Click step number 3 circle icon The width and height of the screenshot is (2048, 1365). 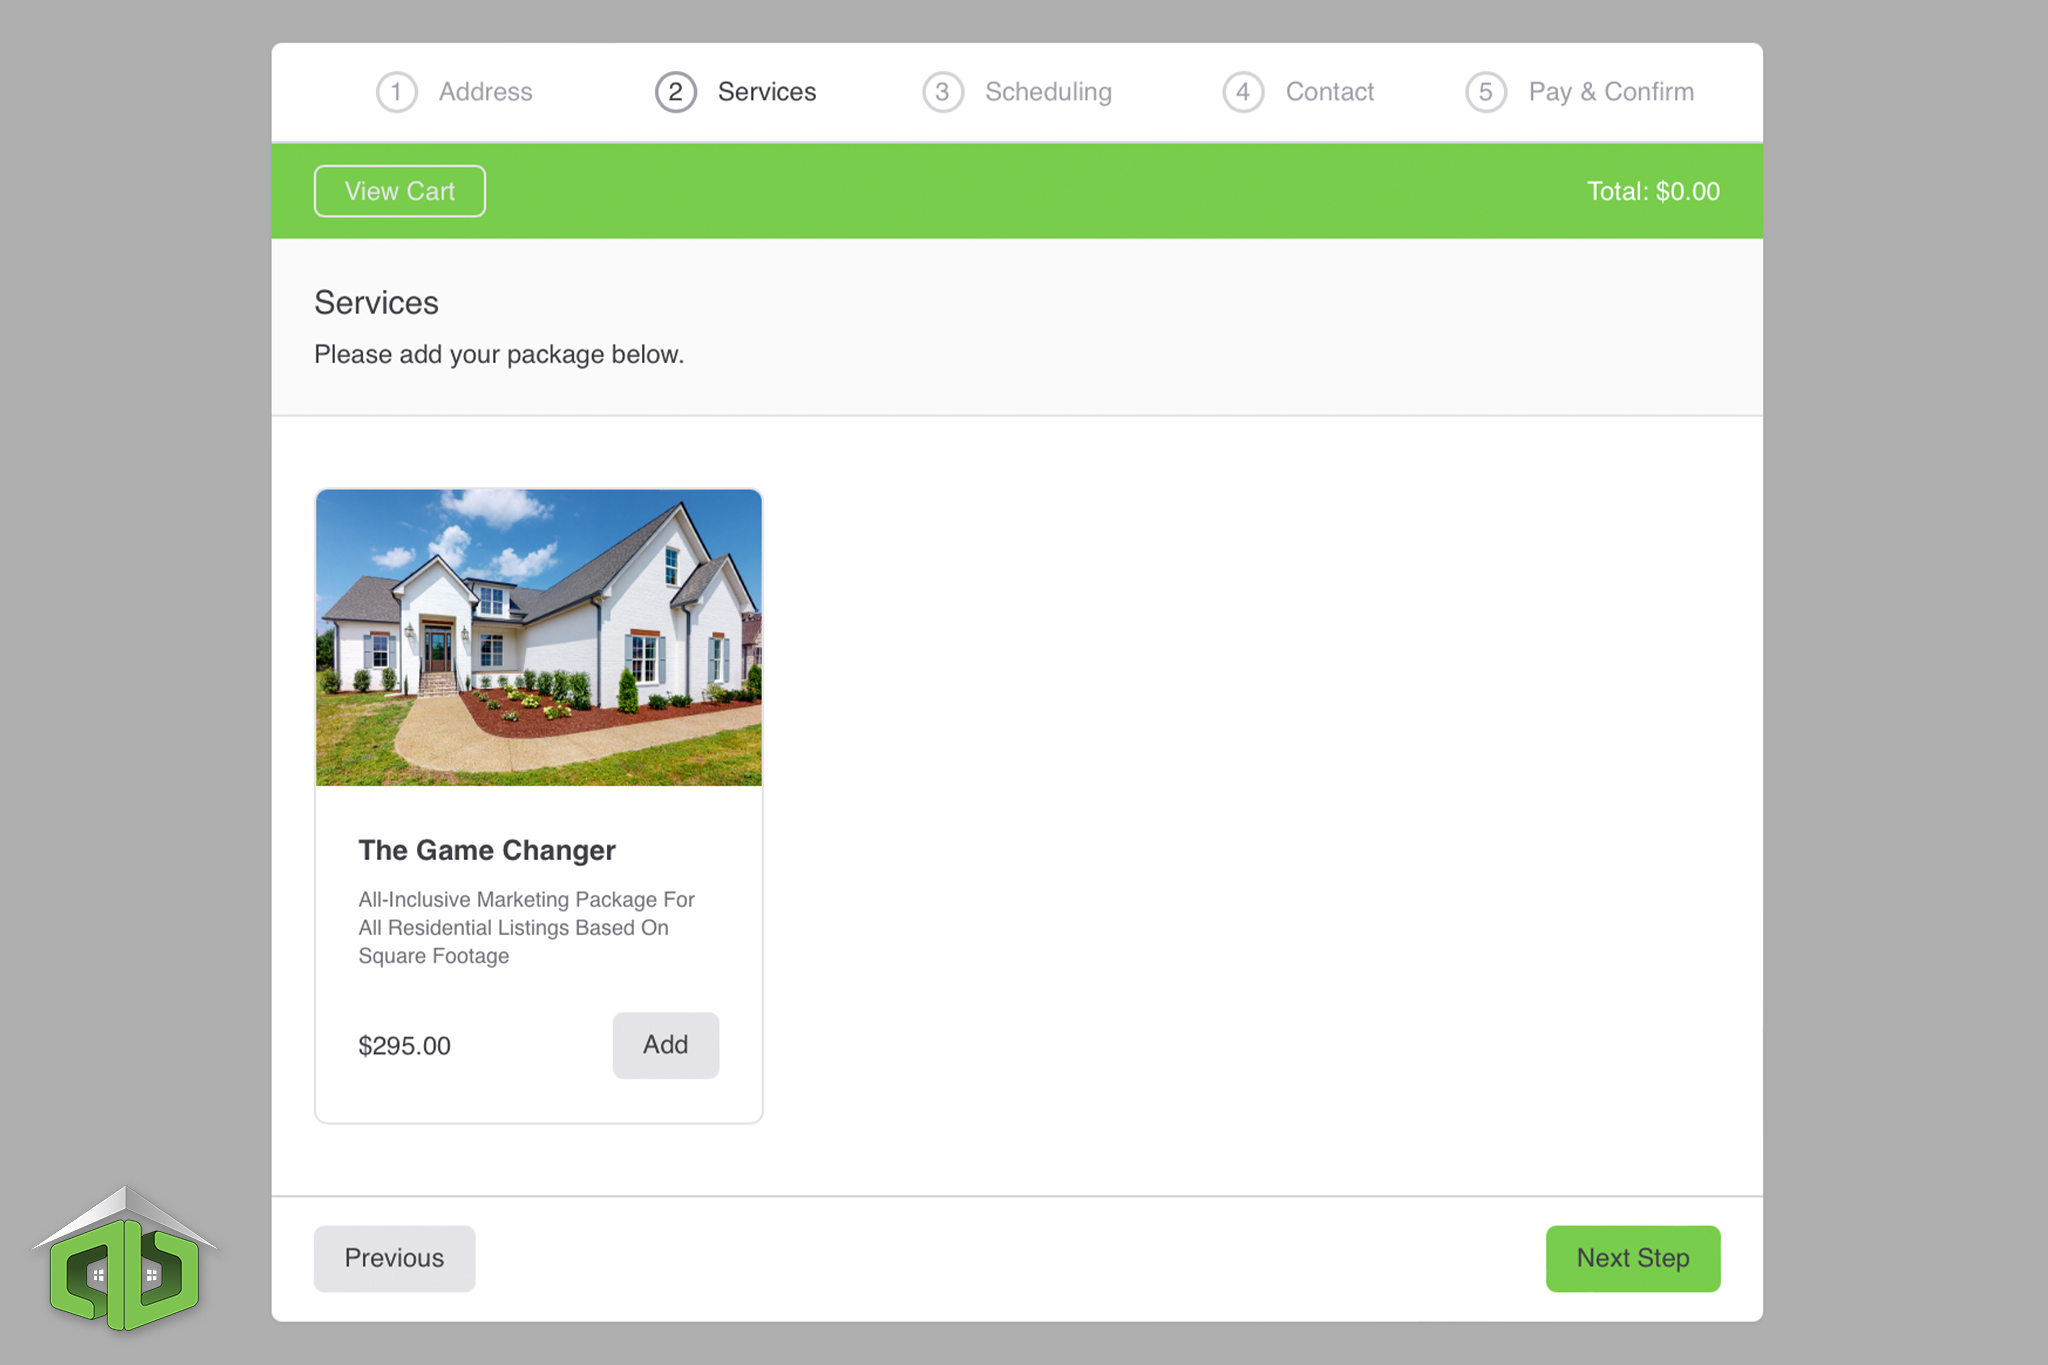942,92
